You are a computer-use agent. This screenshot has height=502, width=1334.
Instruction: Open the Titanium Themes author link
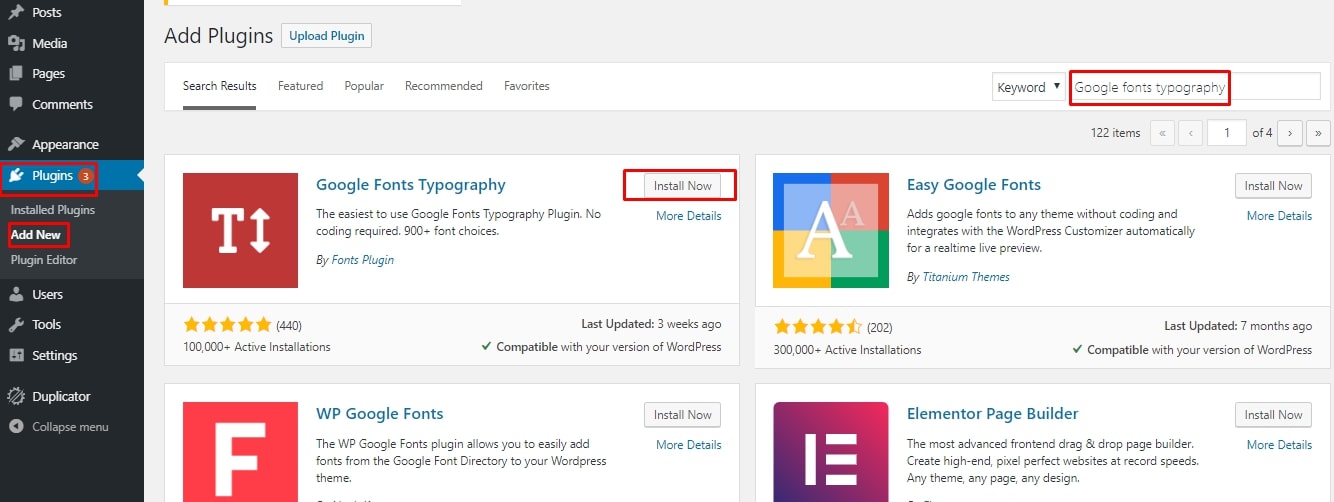[966, 277]
